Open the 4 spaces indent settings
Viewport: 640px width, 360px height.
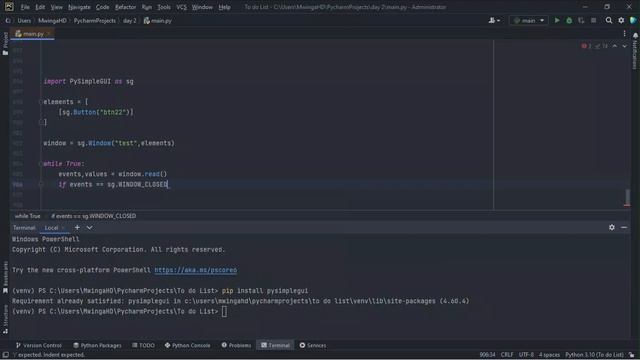click(549, 355)
